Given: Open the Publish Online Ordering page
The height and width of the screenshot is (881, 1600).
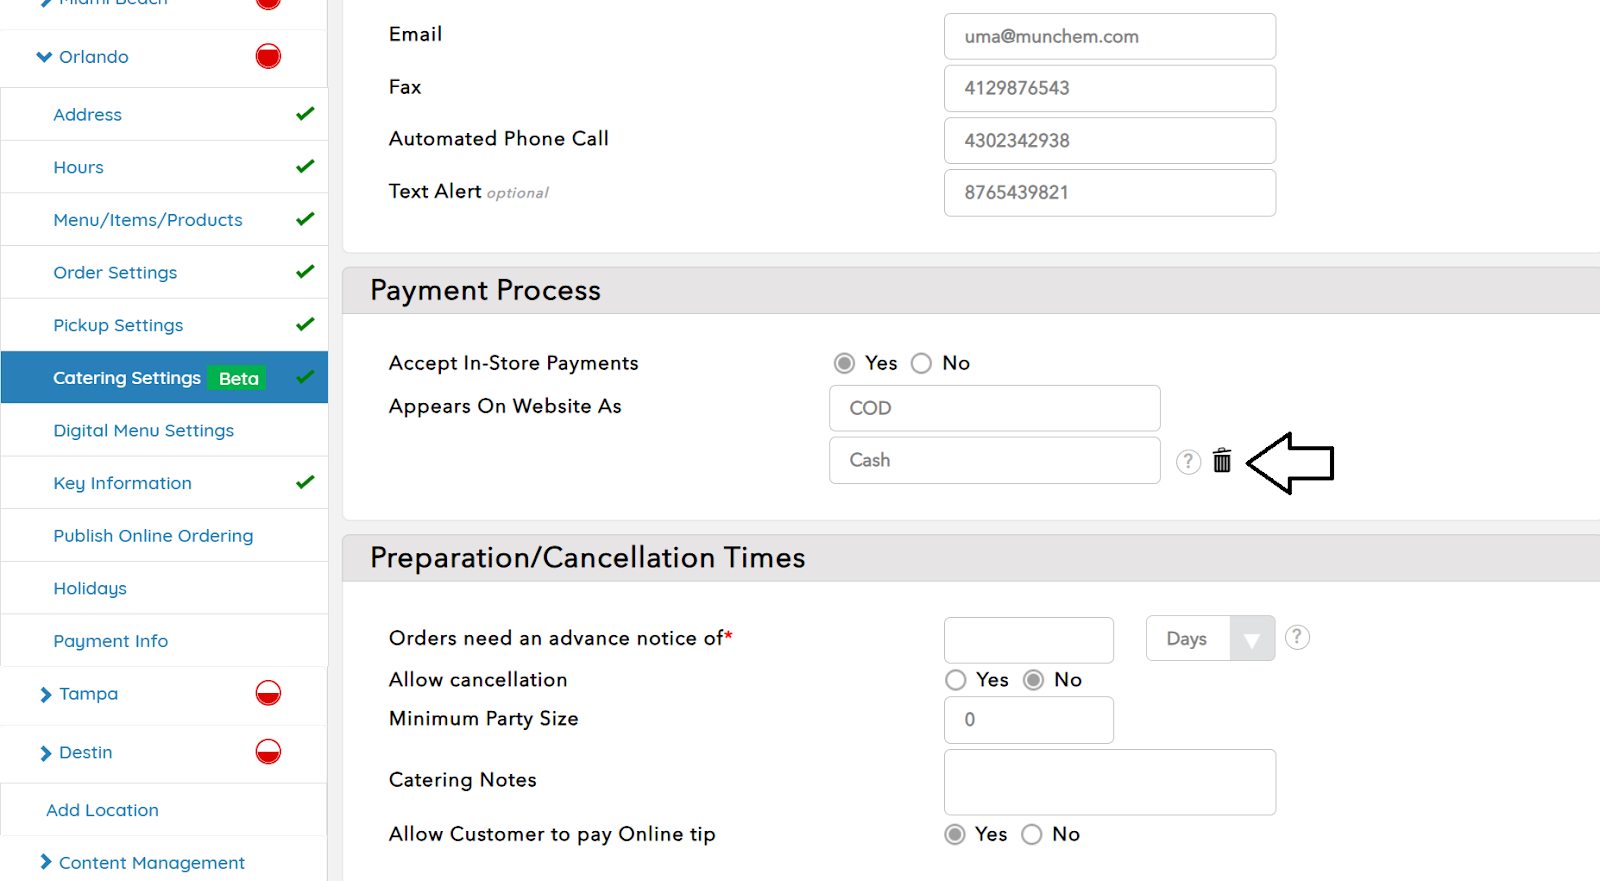Looking at the screenshot, I should point(153,536).
